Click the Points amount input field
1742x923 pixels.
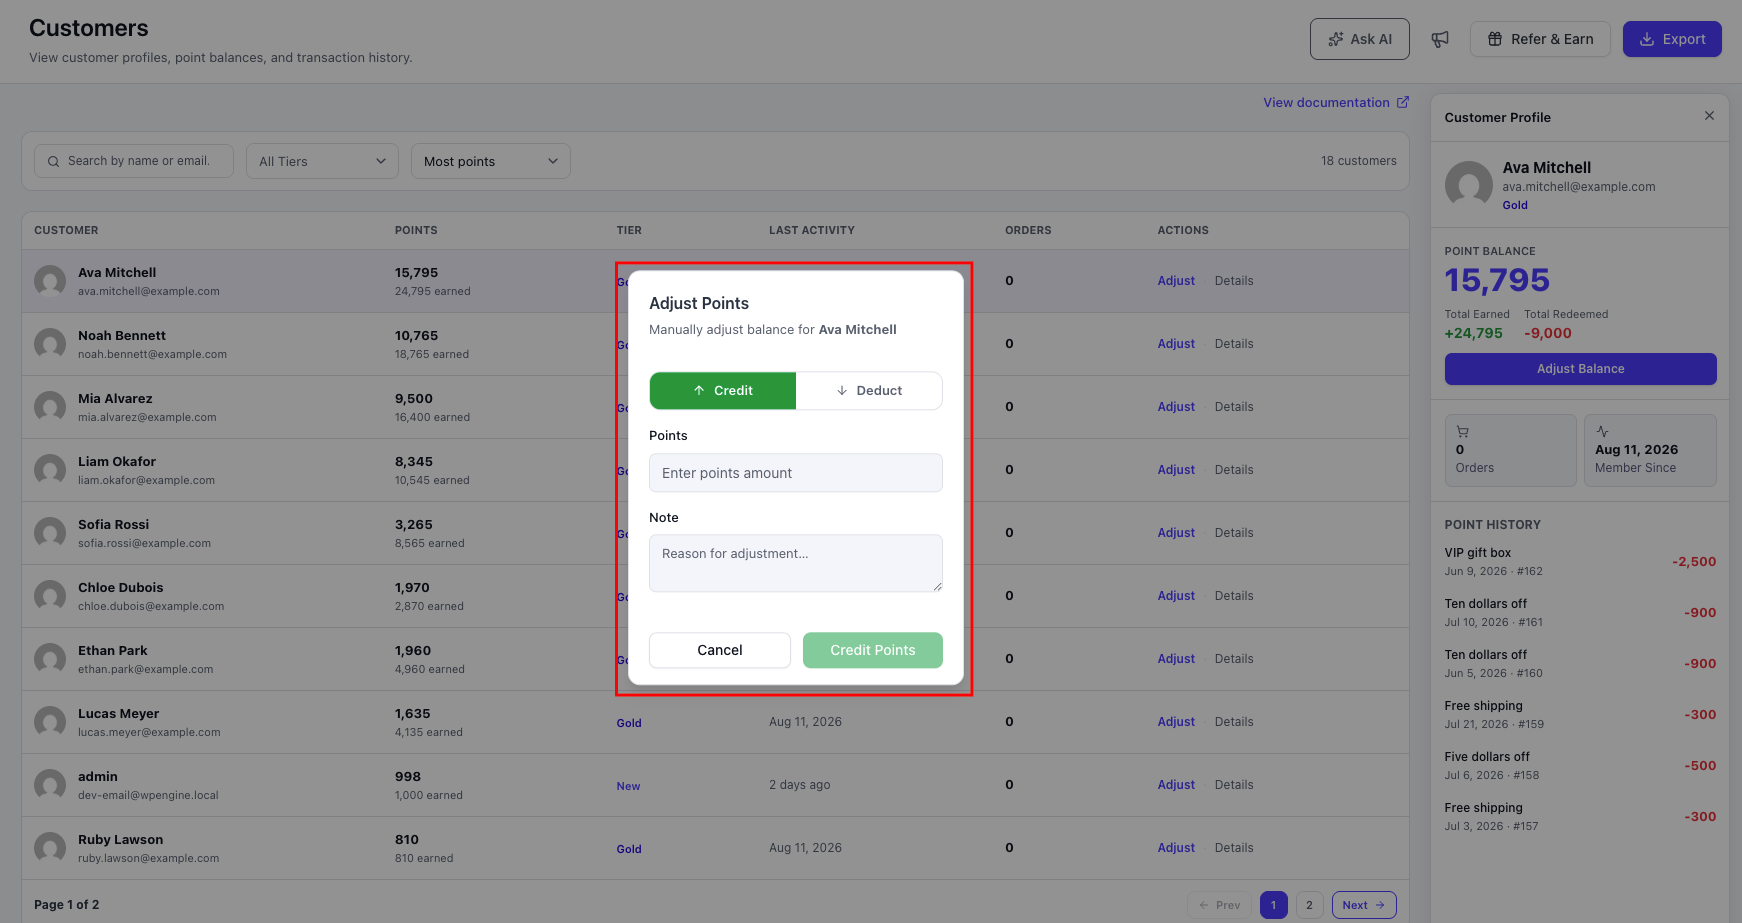click(x=796, y=473)
